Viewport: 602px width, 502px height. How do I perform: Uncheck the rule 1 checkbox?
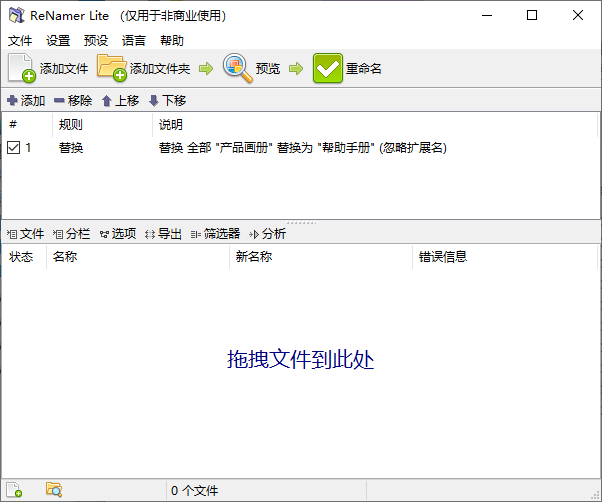coord(13,147)
